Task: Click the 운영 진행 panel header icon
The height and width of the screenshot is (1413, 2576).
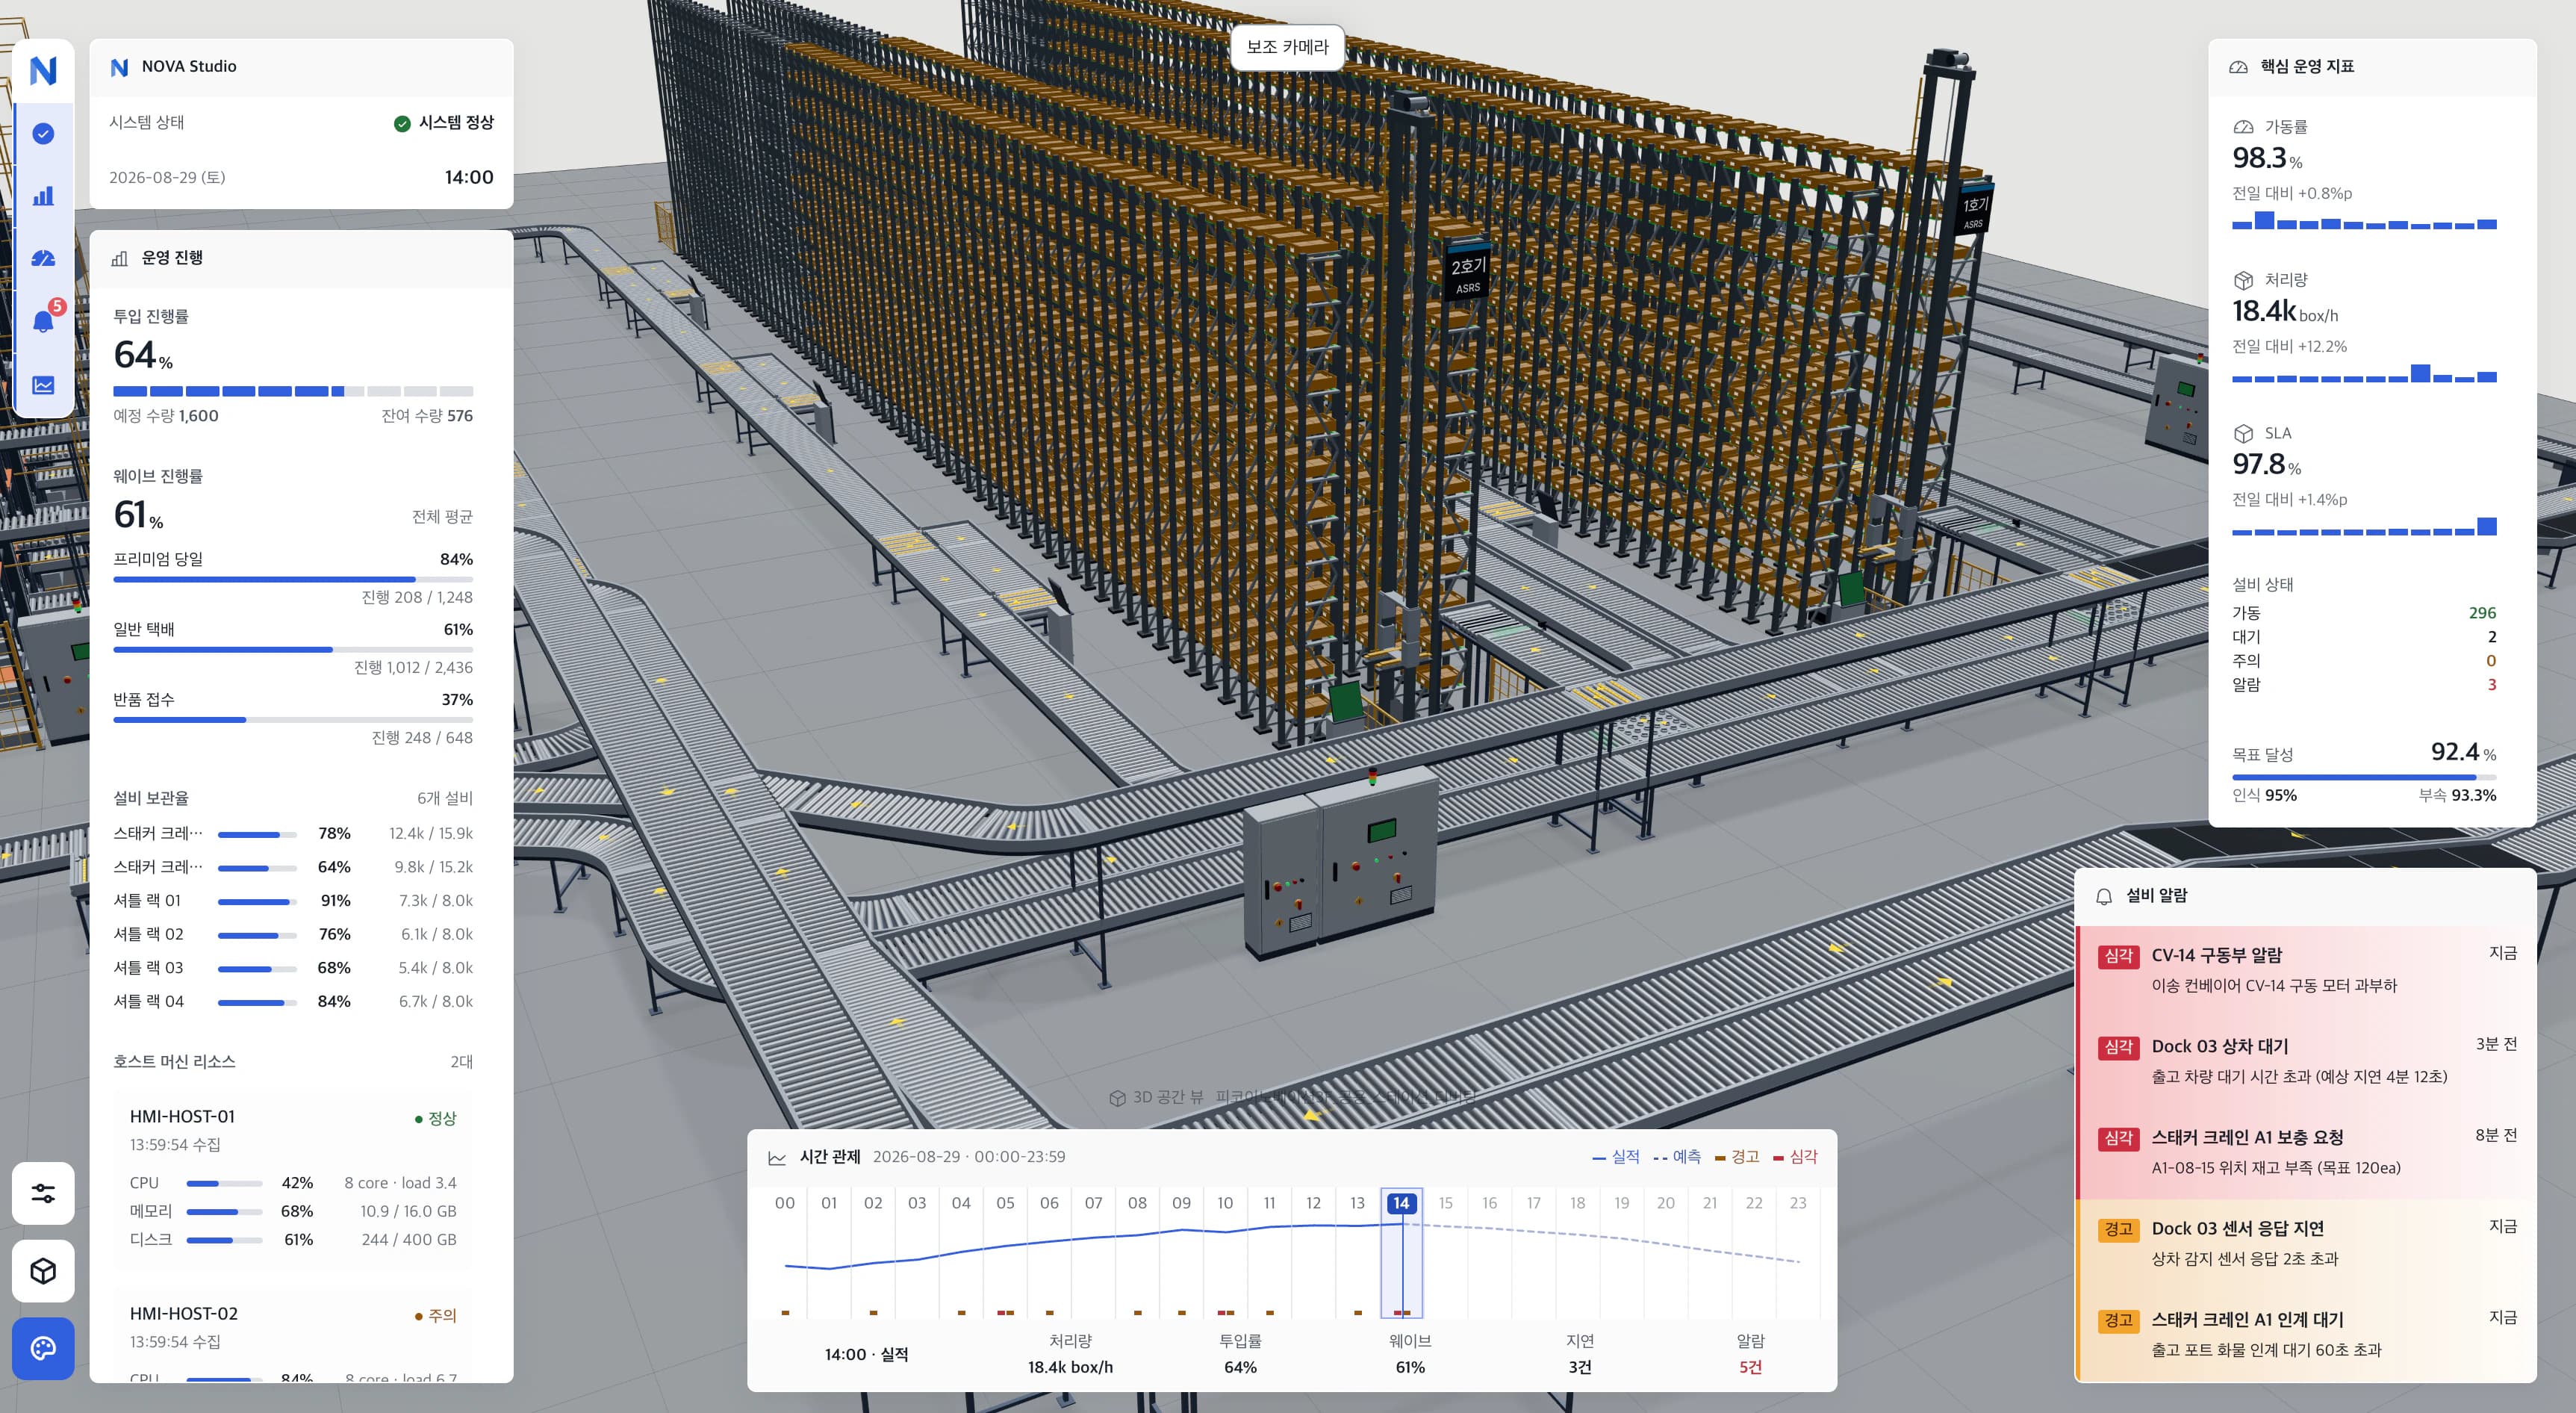Action: (120, 258)
